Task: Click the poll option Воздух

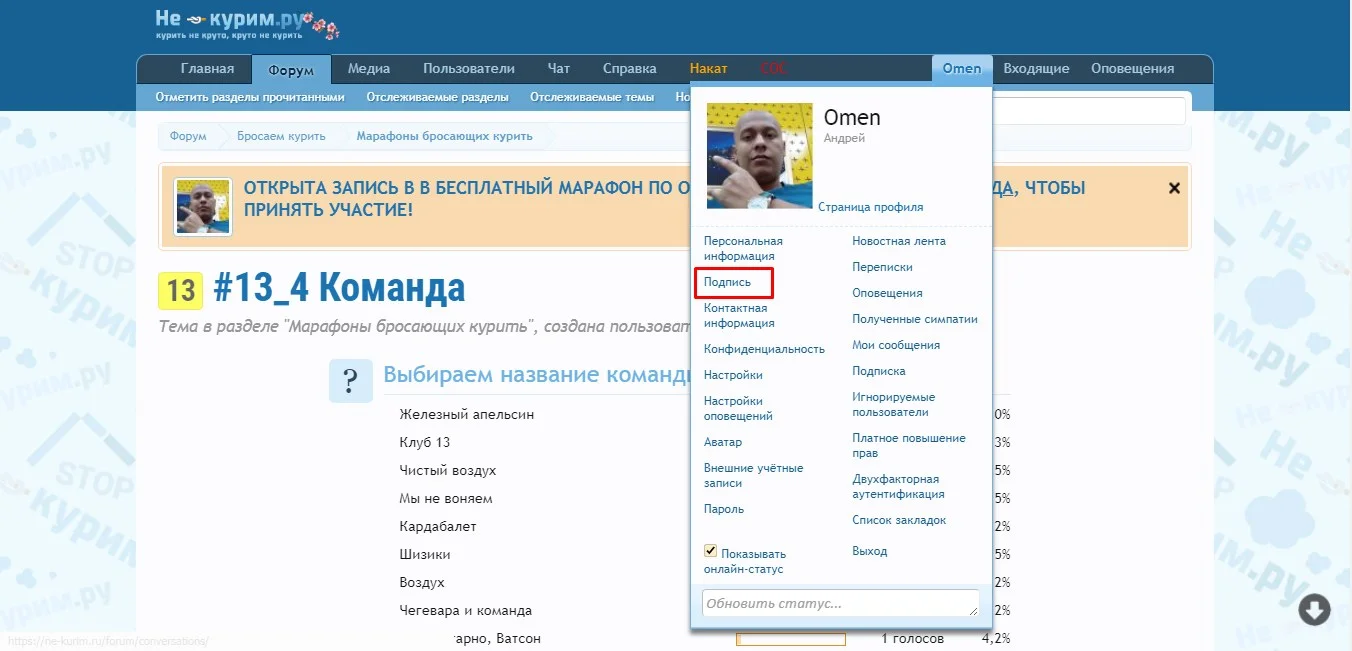Action: click(422, 582)
